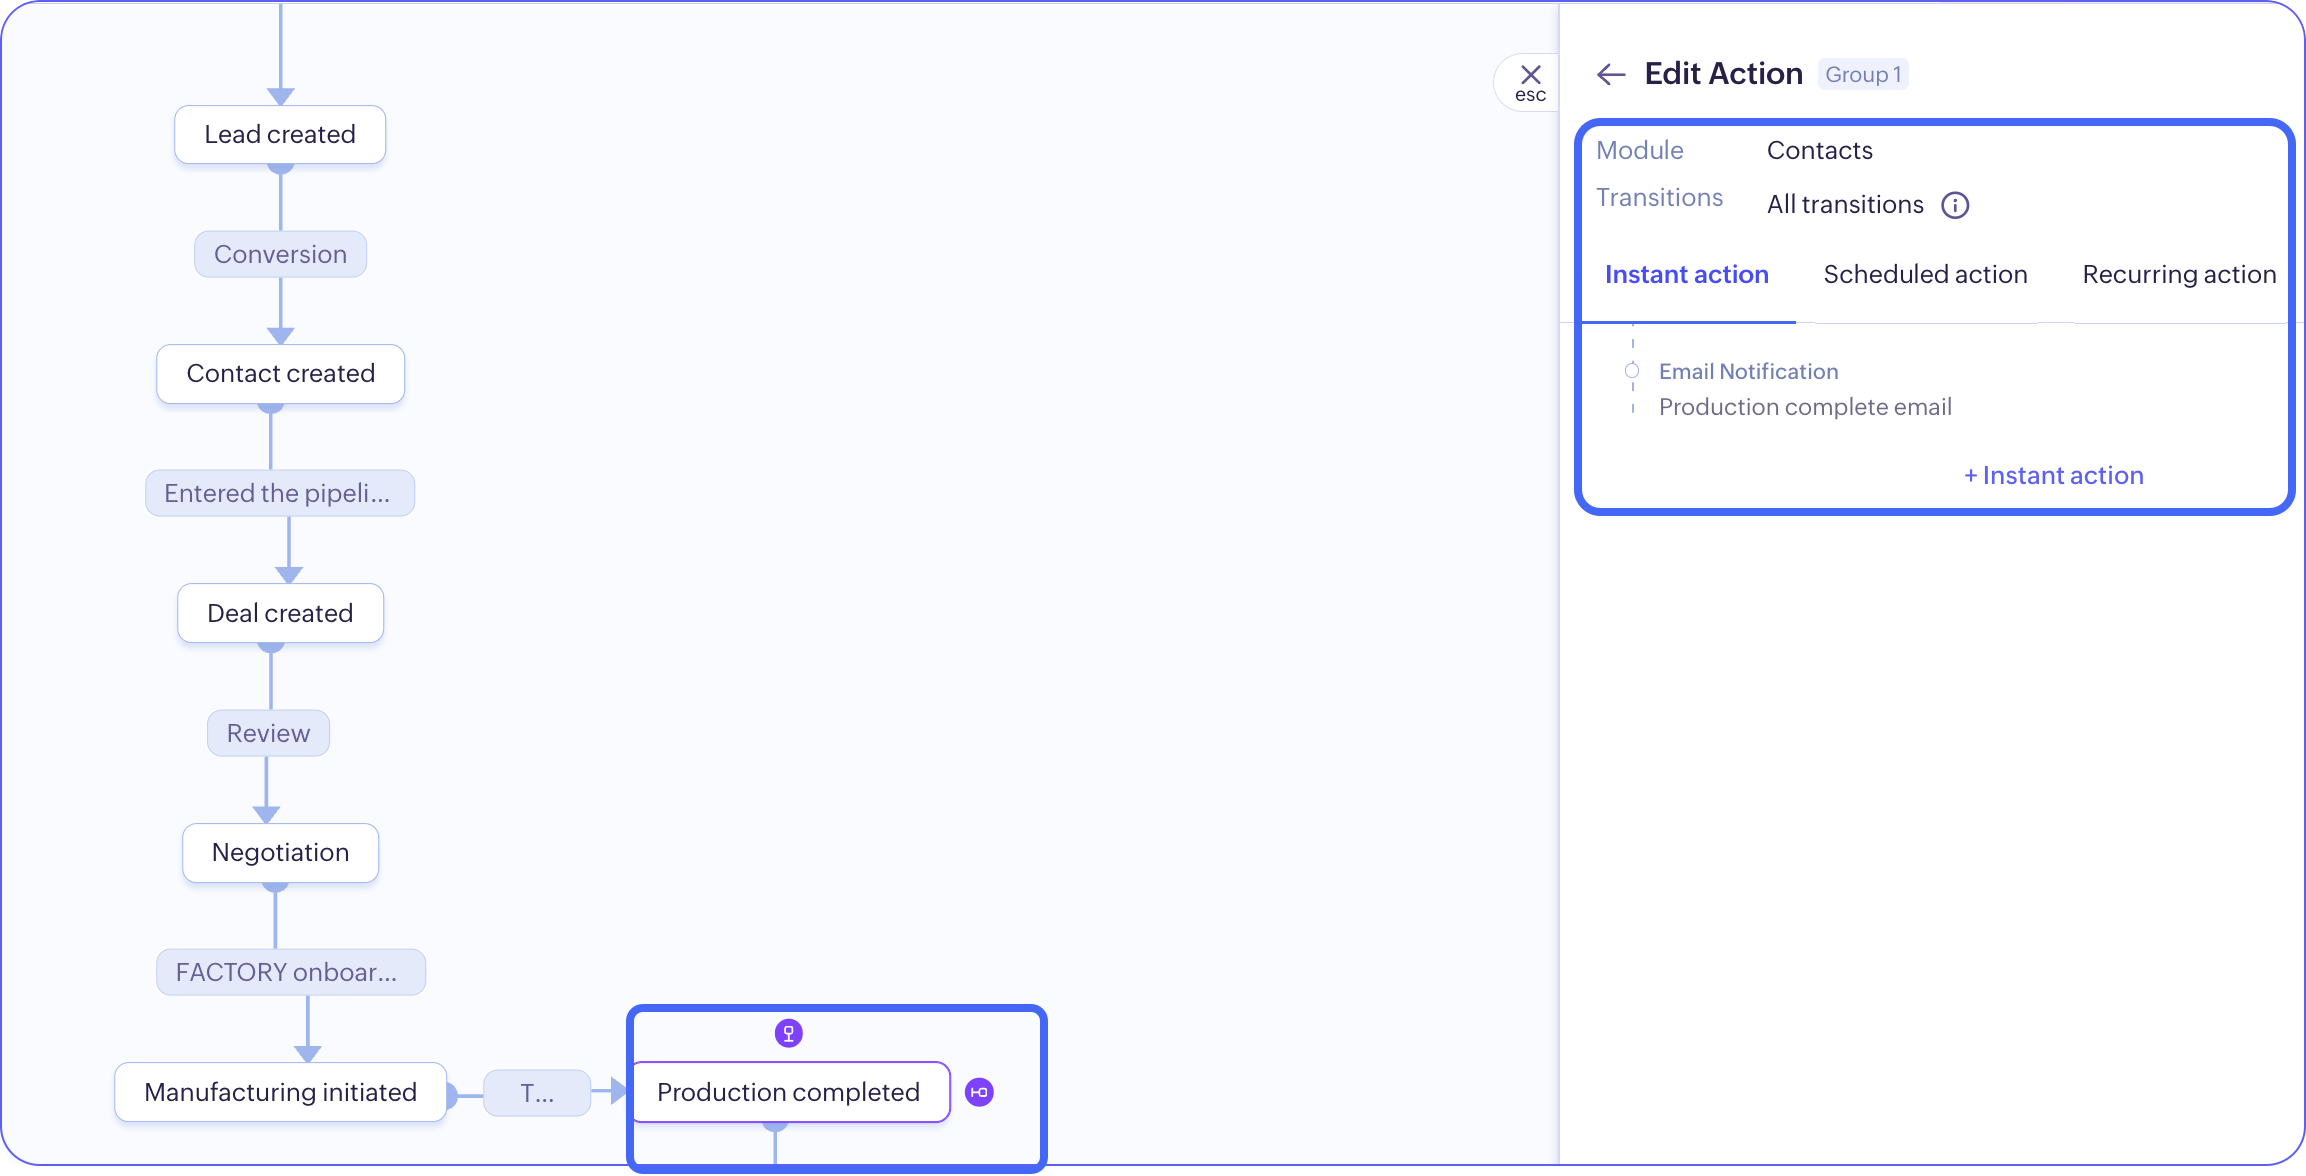Select the Lead created state node

(x=280, y=135)
